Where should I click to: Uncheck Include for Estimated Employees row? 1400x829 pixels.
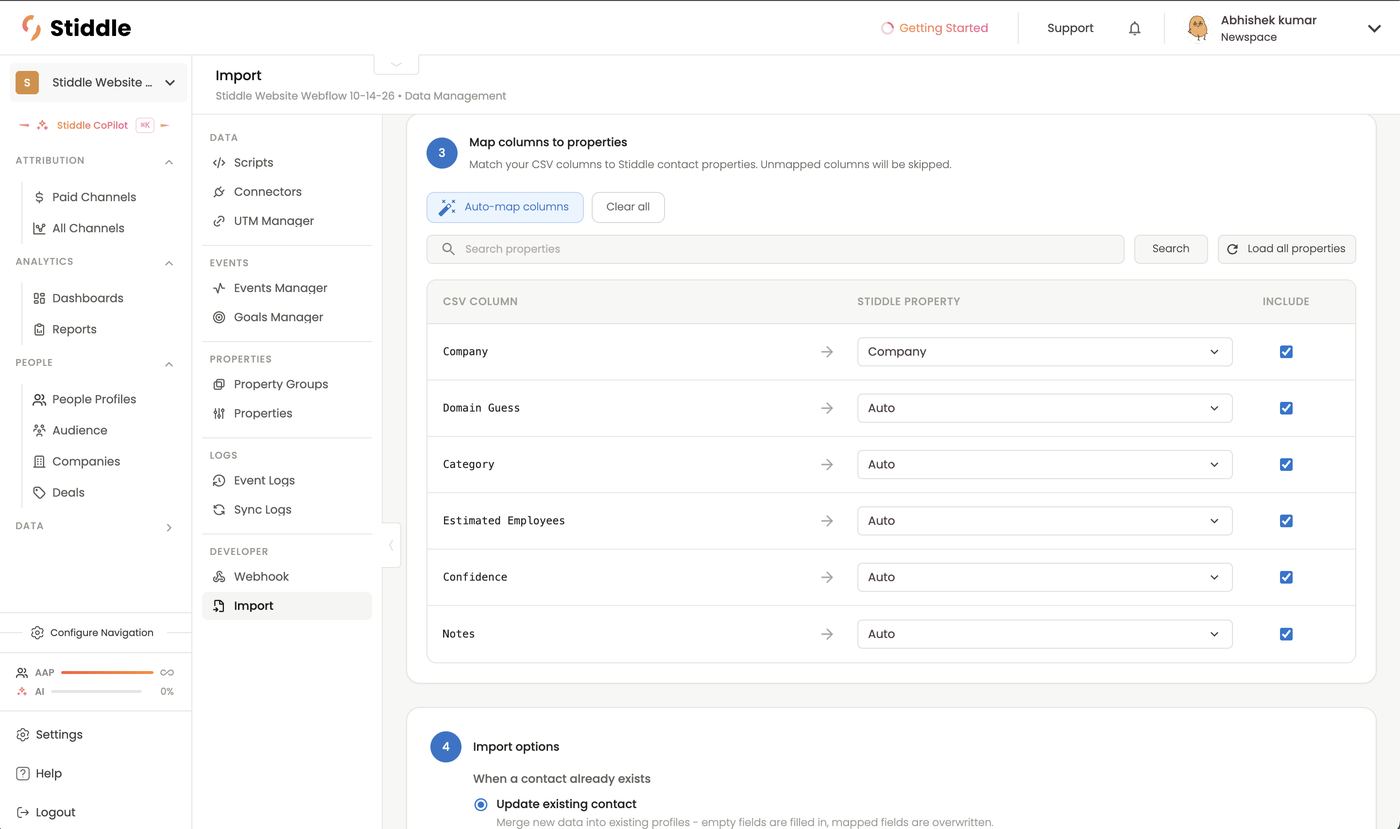click(x=1286, y=521)
